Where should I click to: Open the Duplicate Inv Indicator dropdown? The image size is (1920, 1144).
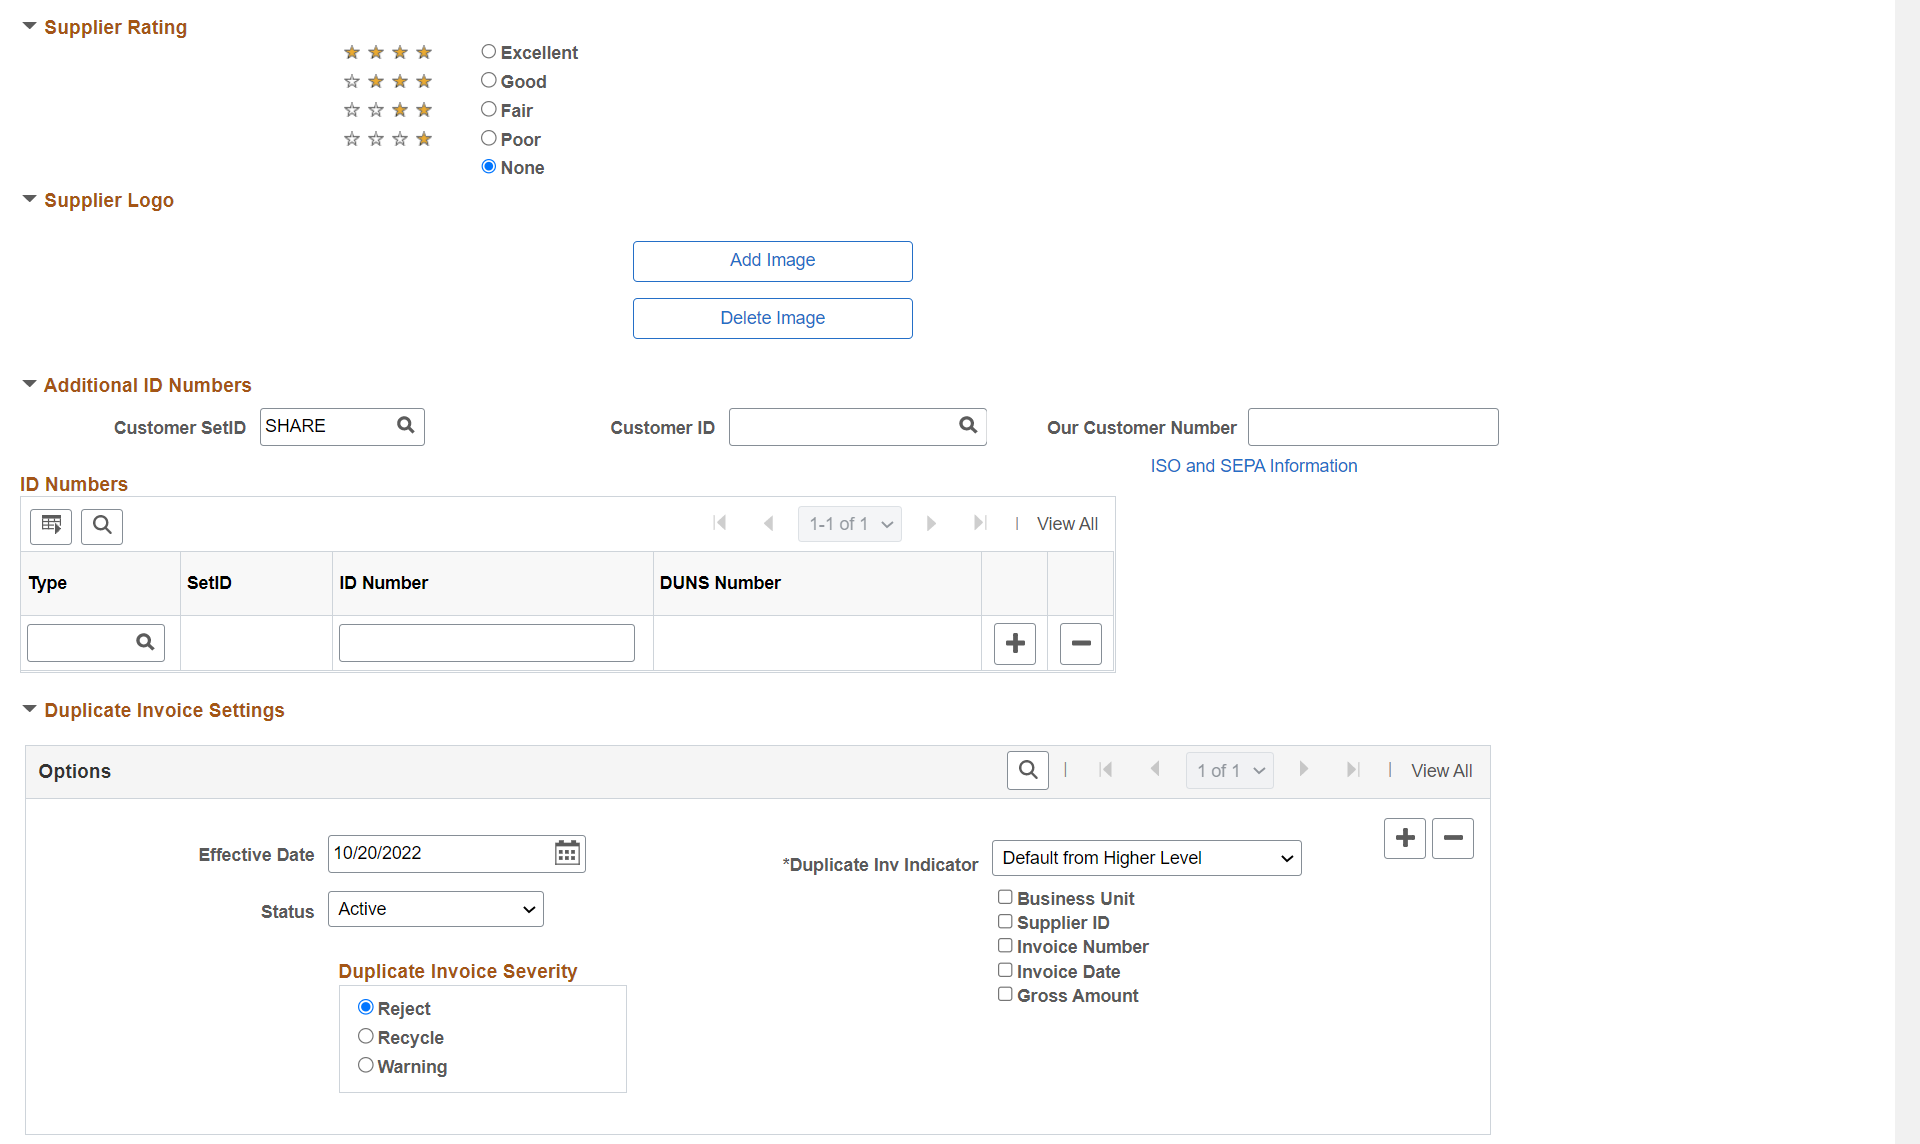click(1147, 858)
